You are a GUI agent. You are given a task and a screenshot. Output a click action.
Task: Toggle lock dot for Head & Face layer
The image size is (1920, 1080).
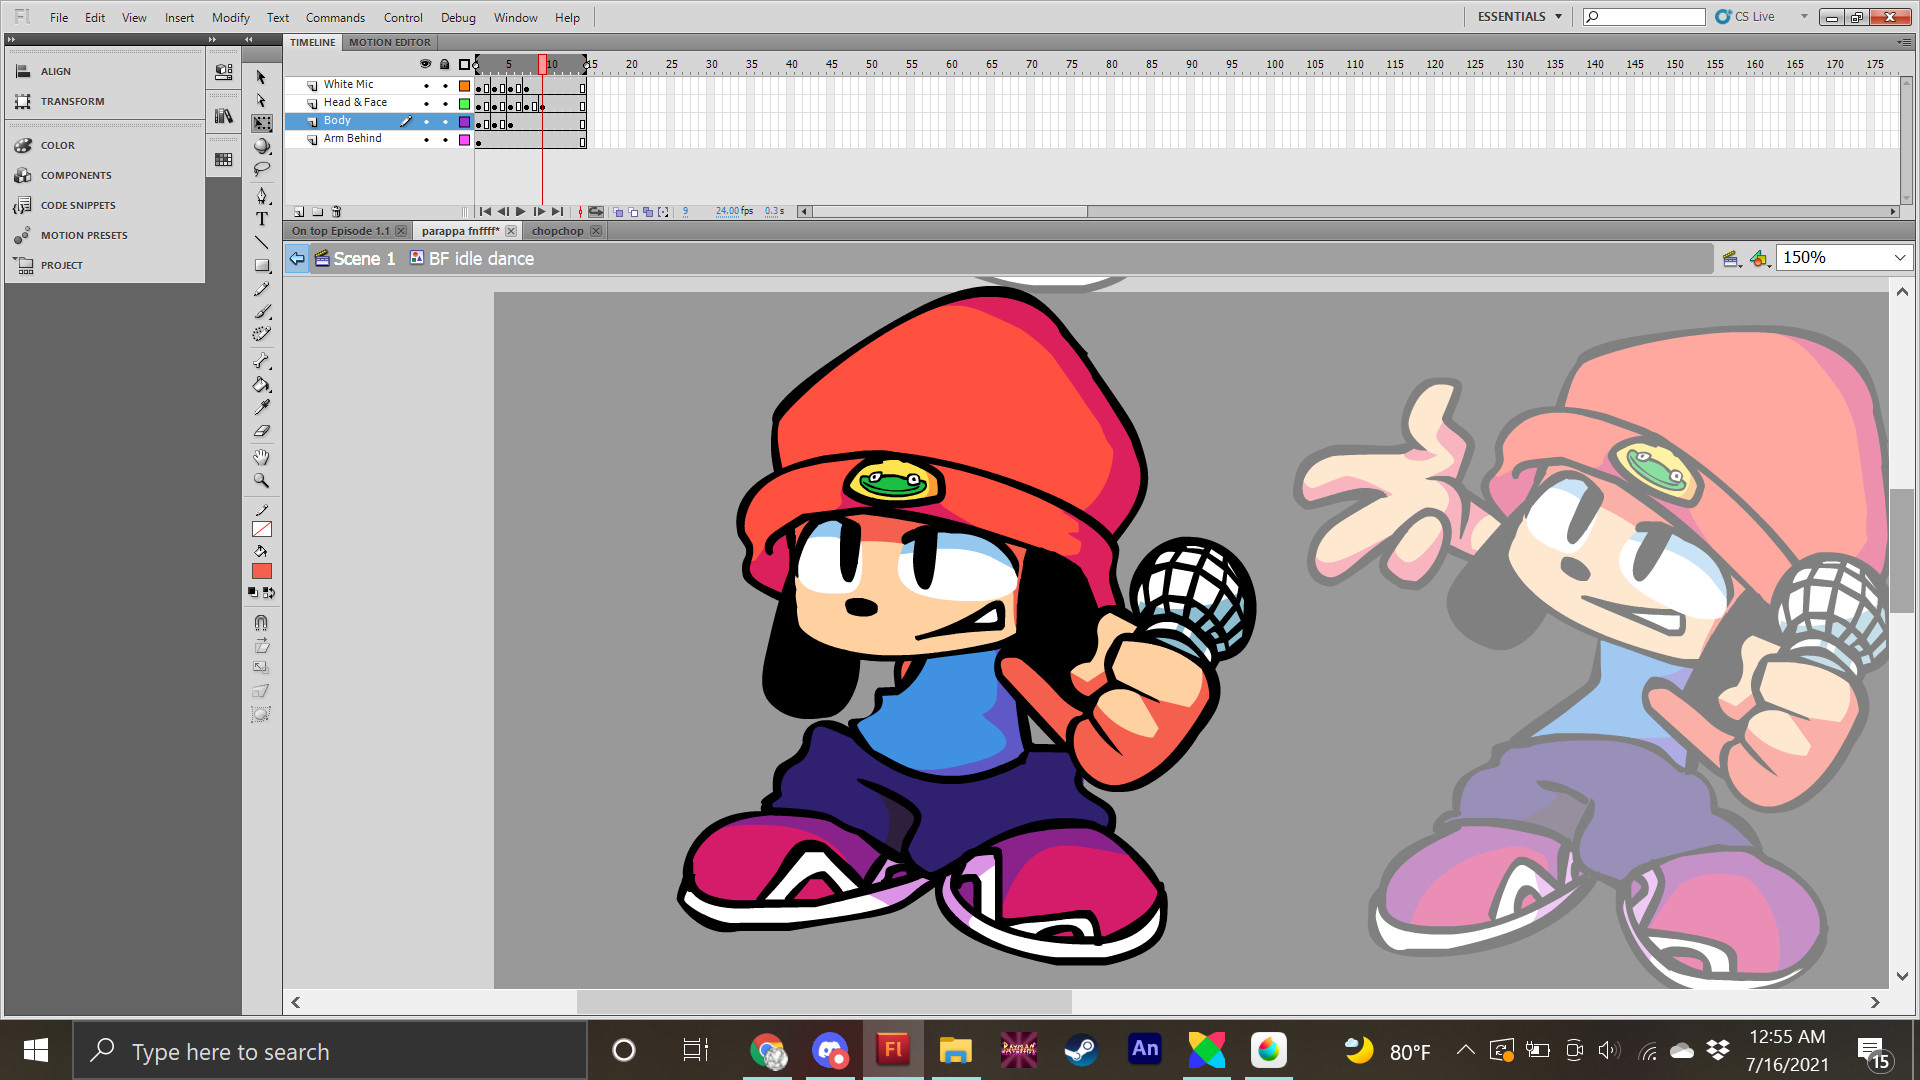(x=445, y=104)
